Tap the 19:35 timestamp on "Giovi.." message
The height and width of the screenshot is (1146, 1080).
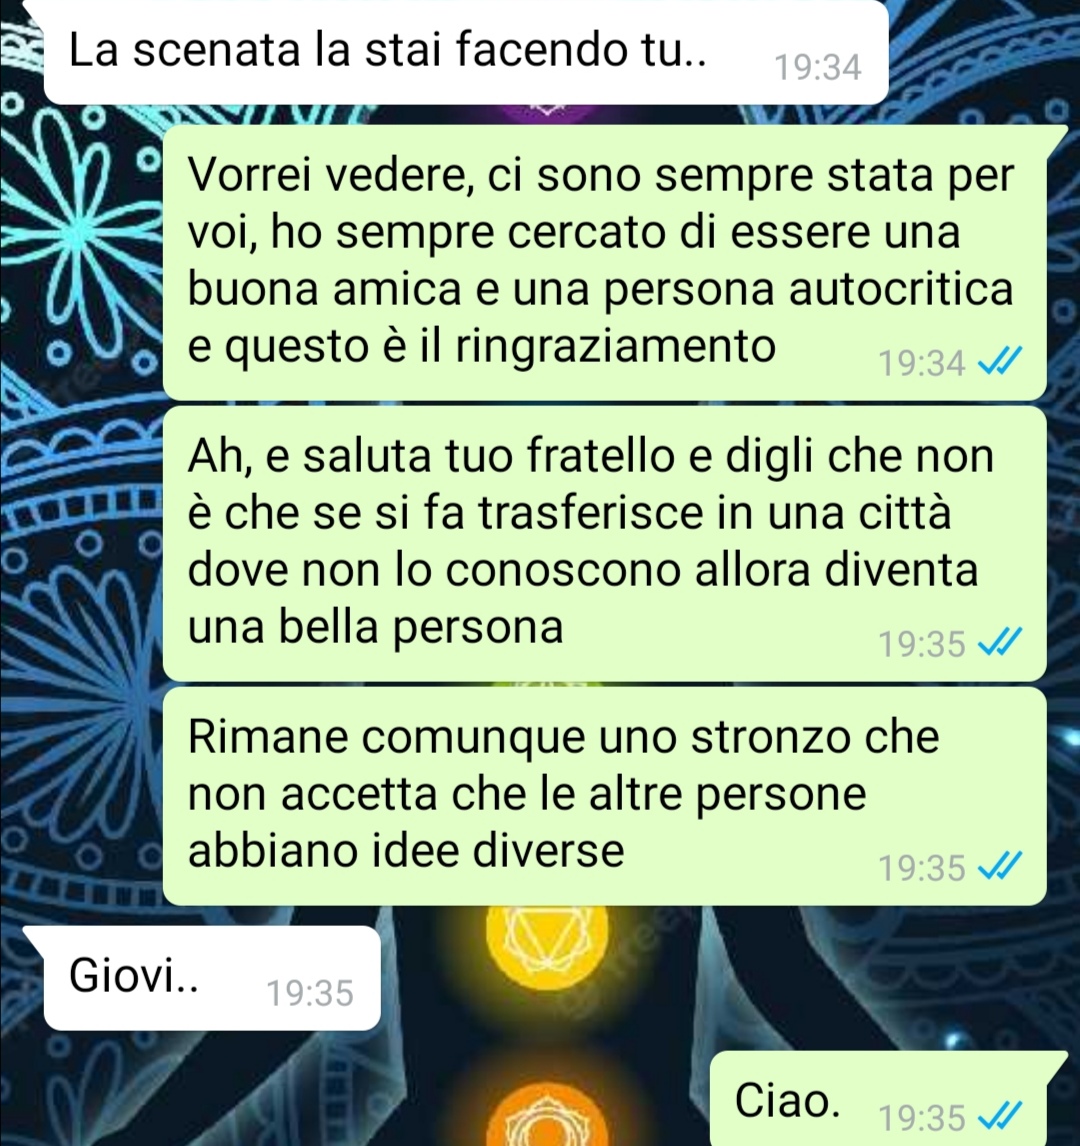pyautogui.click(x=310, y=993)
